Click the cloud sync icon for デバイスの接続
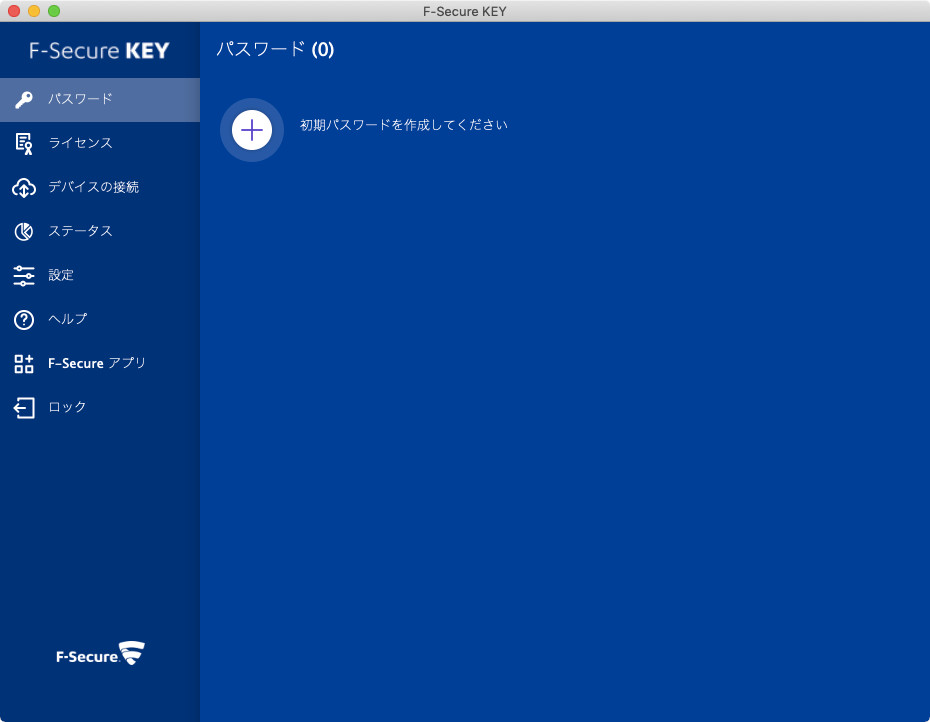 [24, 187]
